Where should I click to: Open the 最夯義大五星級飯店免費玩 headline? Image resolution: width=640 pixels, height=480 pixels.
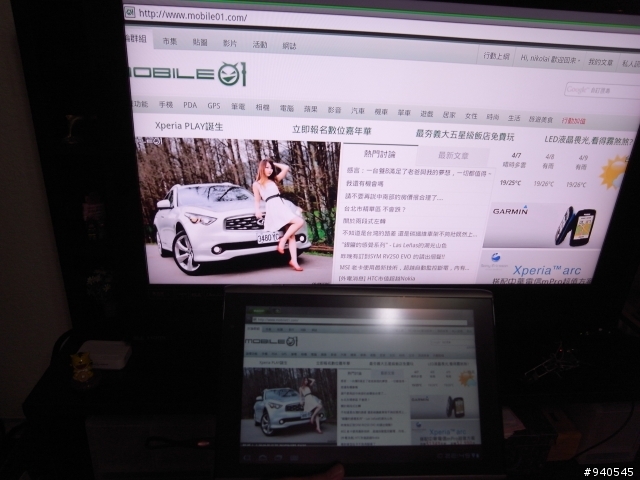coord(465,135)
